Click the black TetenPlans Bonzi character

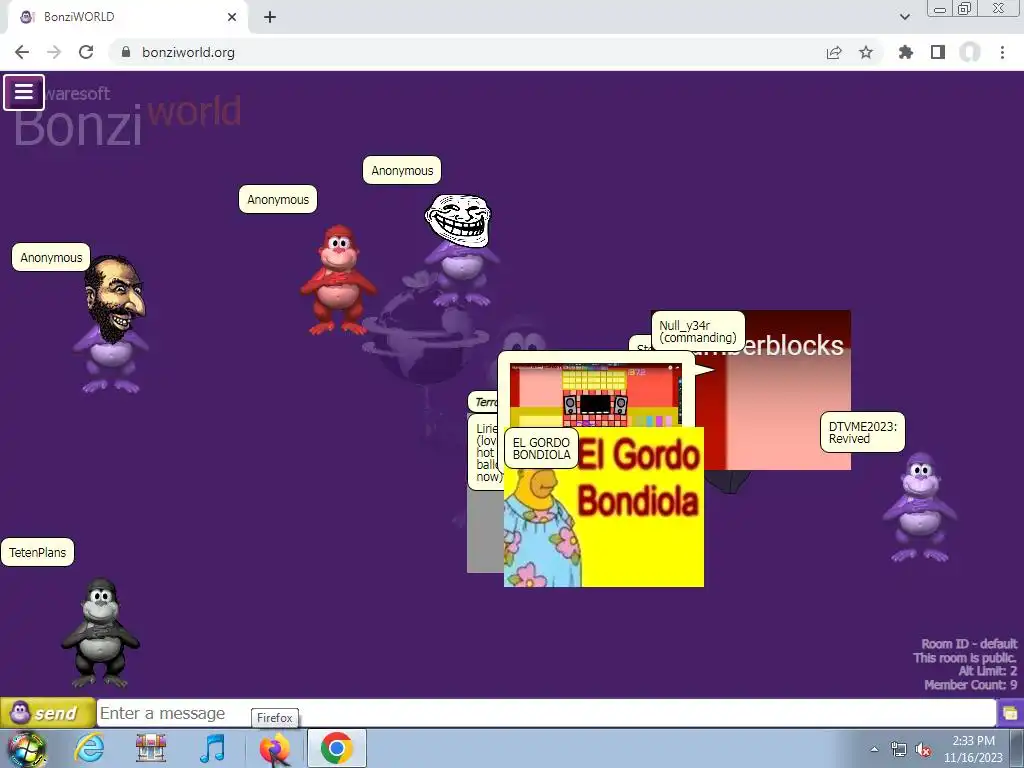point(100,632)
